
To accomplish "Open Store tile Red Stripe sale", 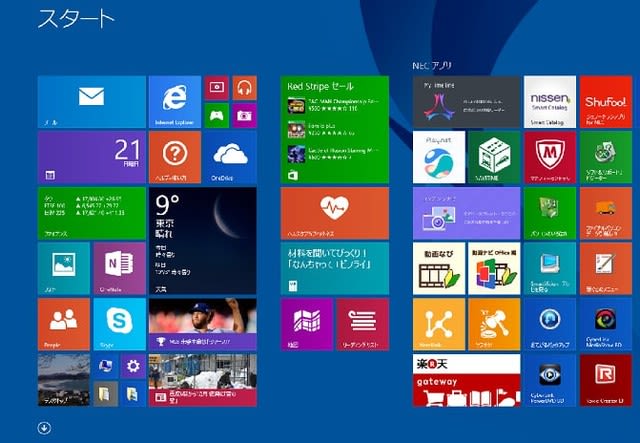I will (335, 129).
